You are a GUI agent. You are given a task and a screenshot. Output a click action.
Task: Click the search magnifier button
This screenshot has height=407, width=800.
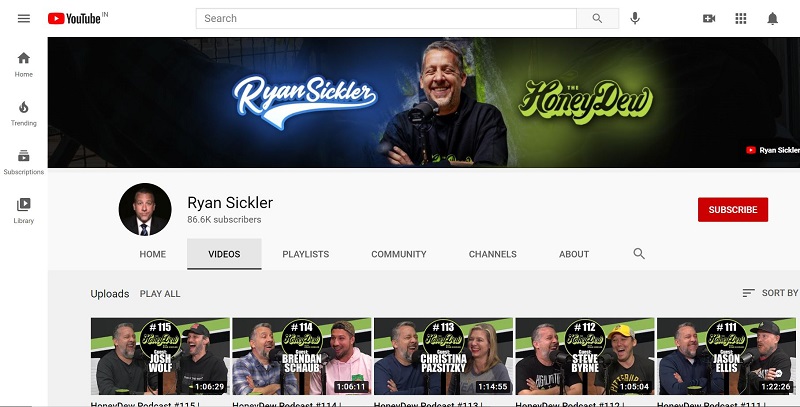point(597,18)
